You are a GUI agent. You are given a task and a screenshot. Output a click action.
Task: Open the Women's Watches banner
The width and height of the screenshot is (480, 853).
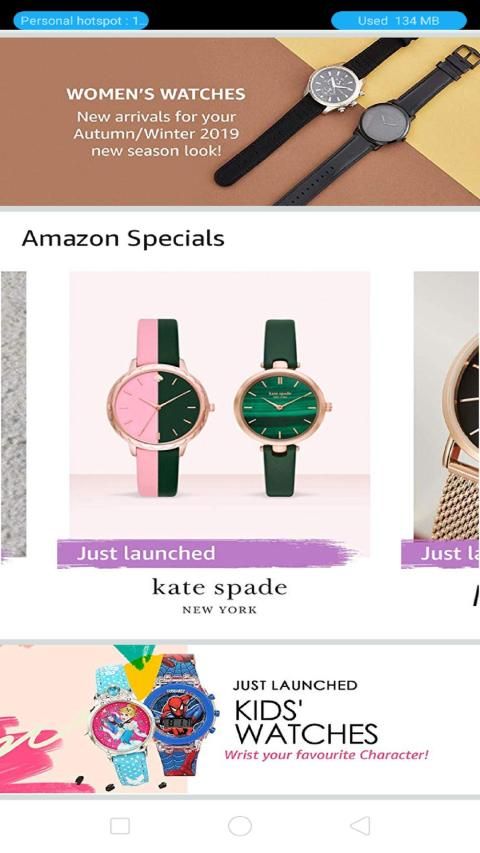pyautogui.click(x=240, y=121)
